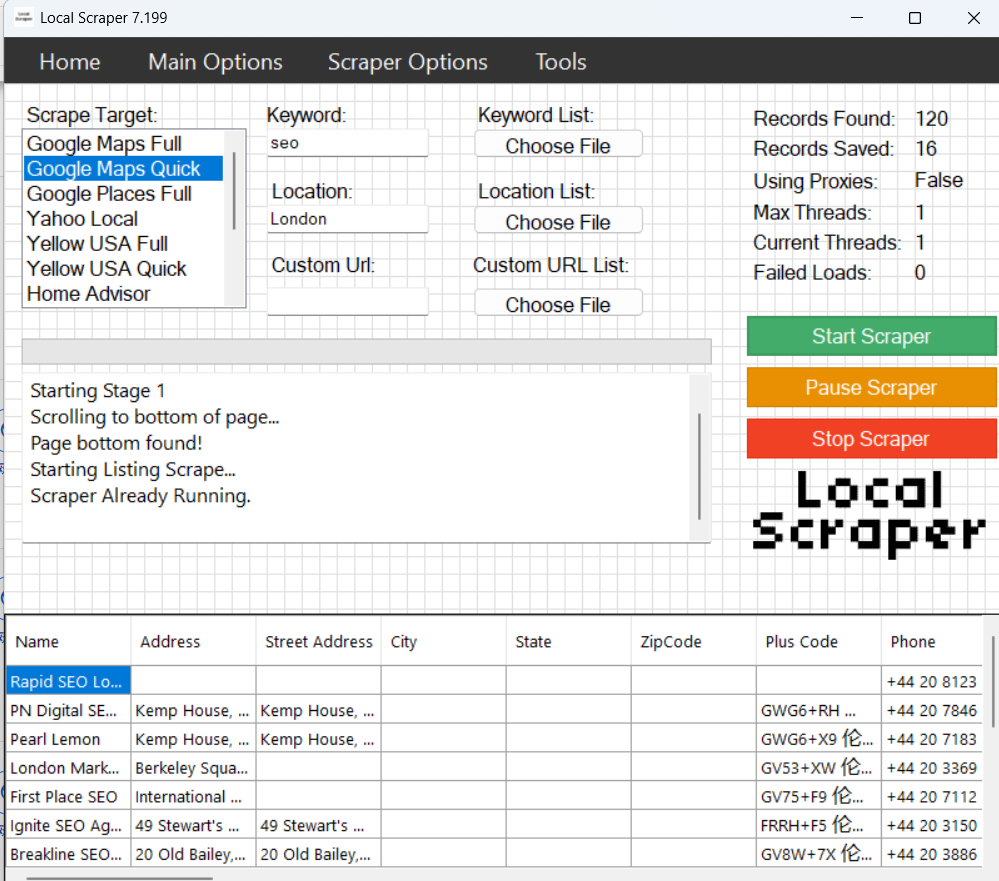This screenshot has width=999, height=881.
Task: Select the PN Digital SE... name cell
Action: 68,710
